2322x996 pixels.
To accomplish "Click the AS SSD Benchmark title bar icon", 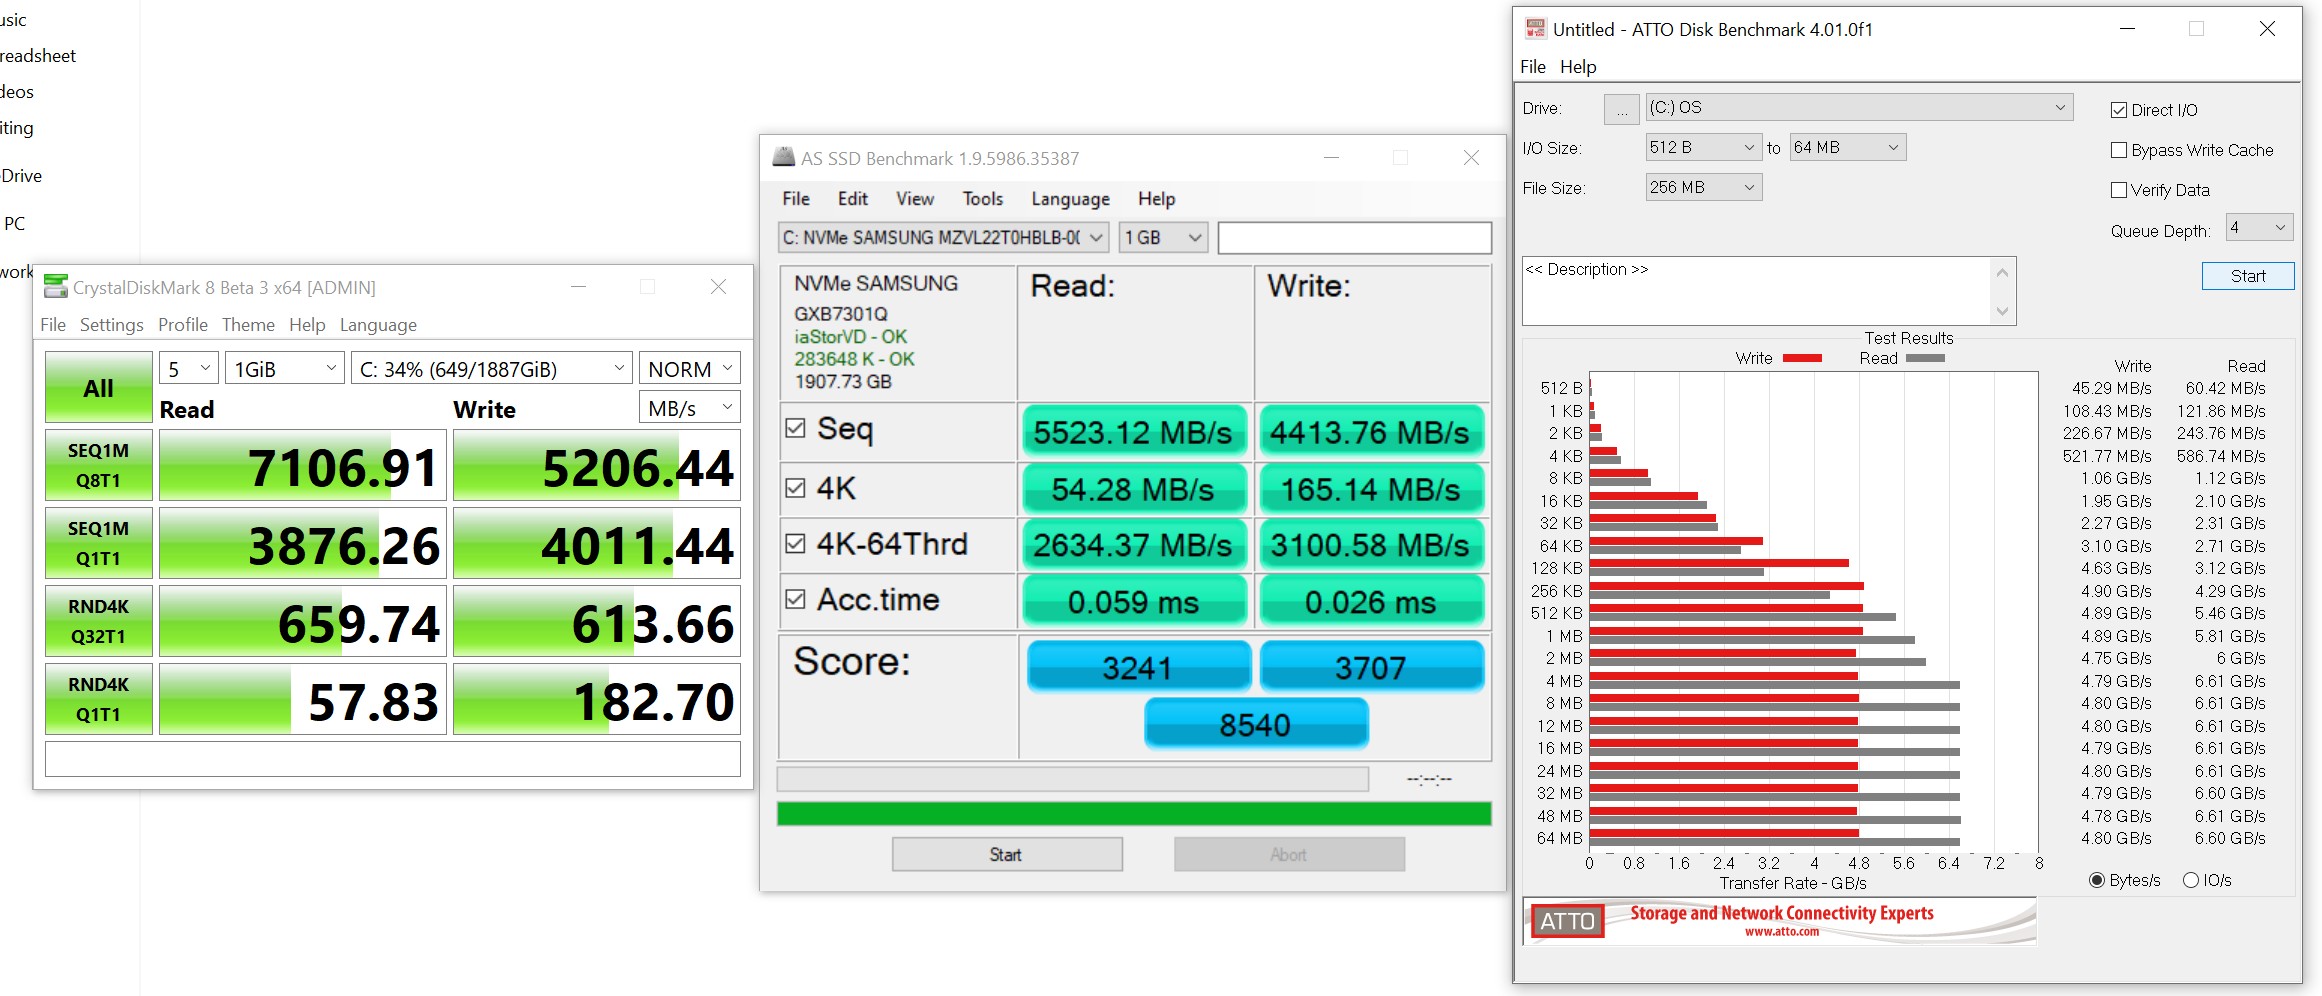I will pyautogui.click(x=784, y=158).
